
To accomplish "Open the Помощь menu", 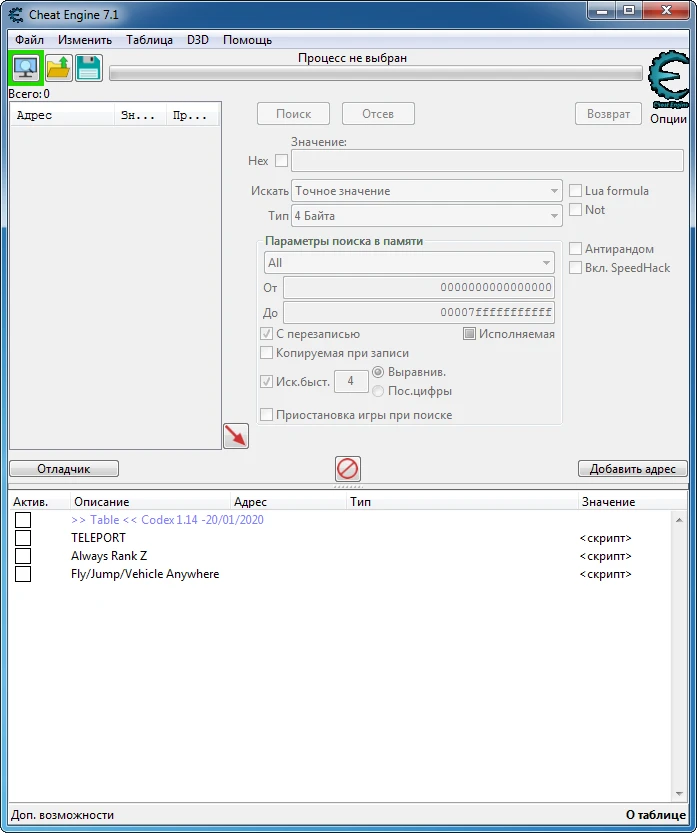I will [x=248, y=40].
